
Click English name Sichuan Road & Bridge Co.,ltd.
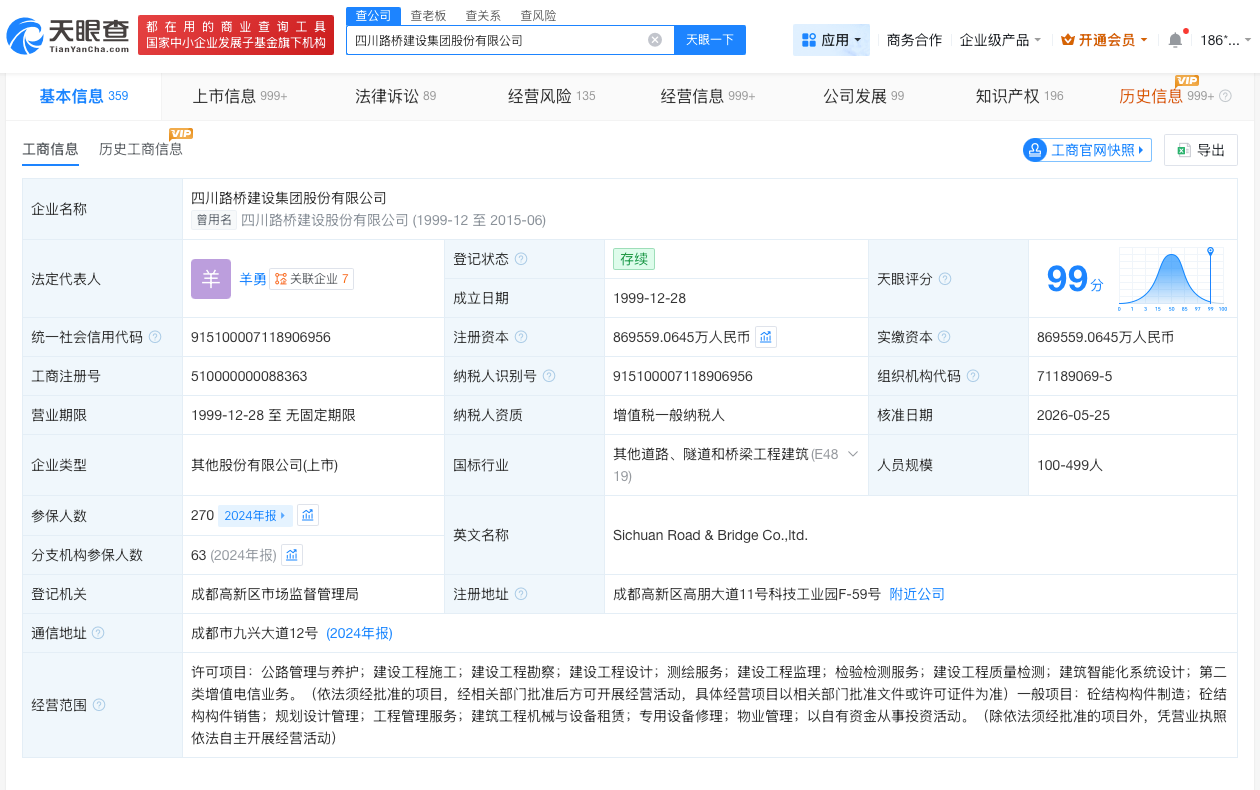(x=710, y=535)
